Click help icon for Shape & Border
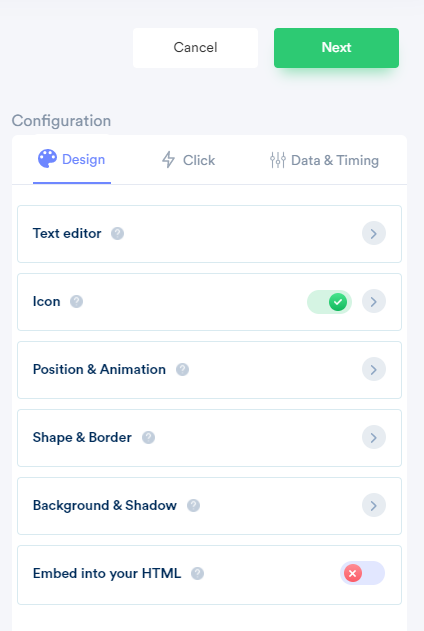Image resolution: width=424 pixels, height=631 pixels. pos(148,437)
